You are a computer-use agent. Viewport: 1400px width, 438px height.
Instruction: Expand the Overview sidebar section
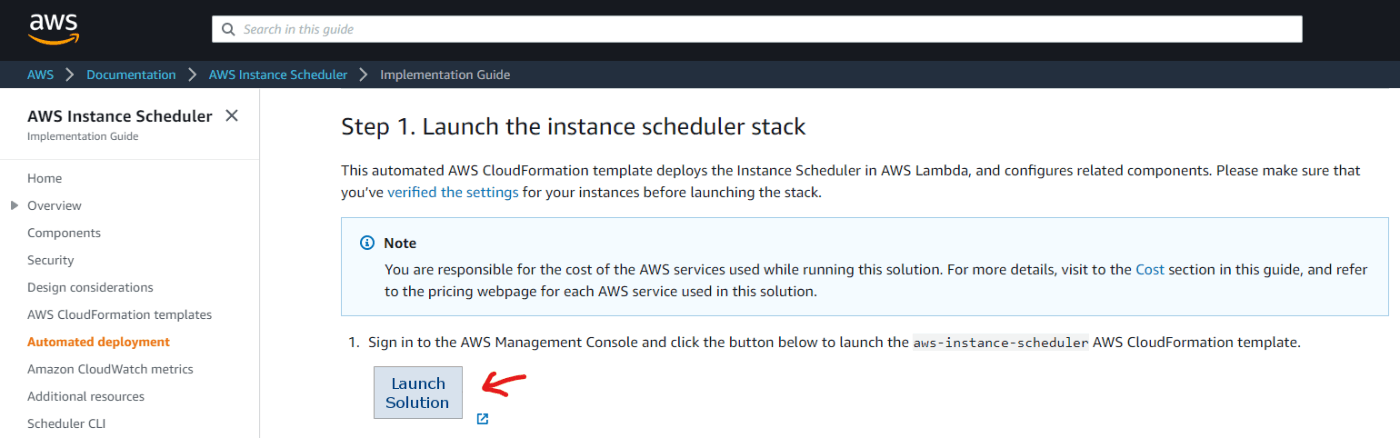[x=14, y=206]
